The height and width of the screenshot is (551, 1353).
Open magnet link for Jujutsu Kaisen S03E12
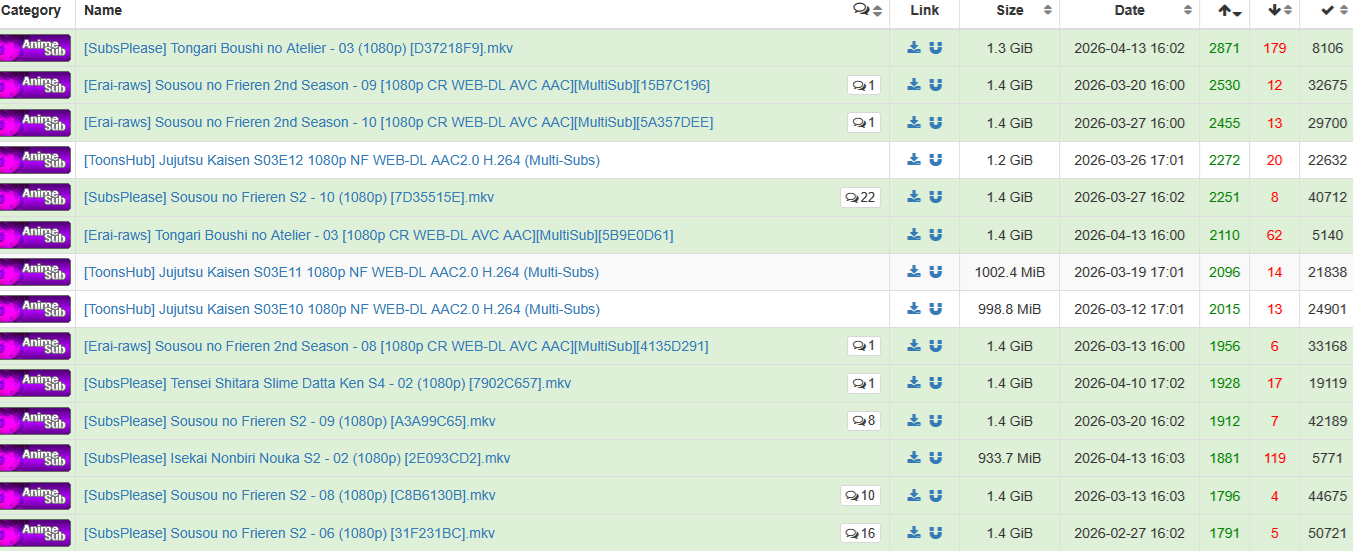pos(936,160)
